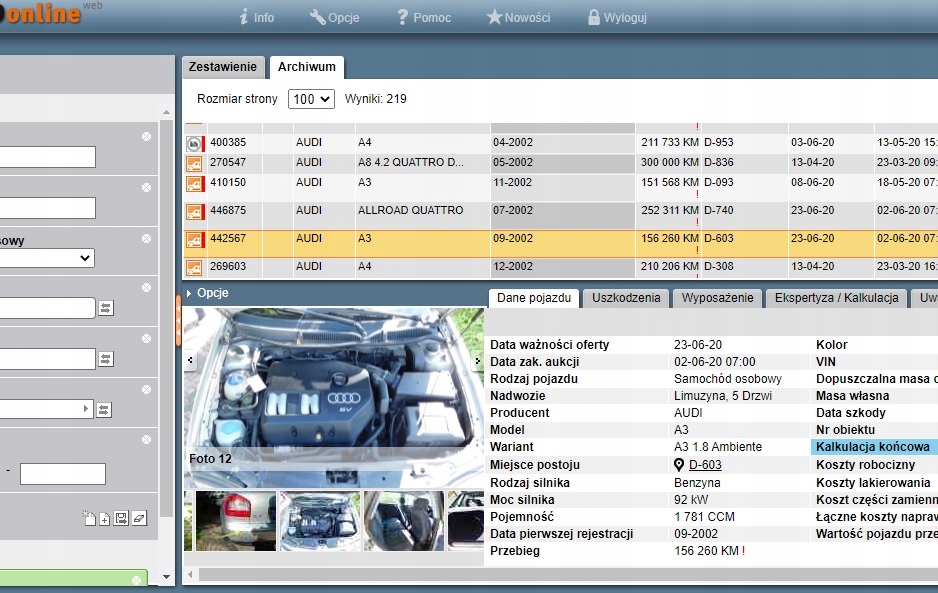Click the Opcje wrench icon in header
The width and height of the screenshot is (938, 593).
[x=318, y=17]
